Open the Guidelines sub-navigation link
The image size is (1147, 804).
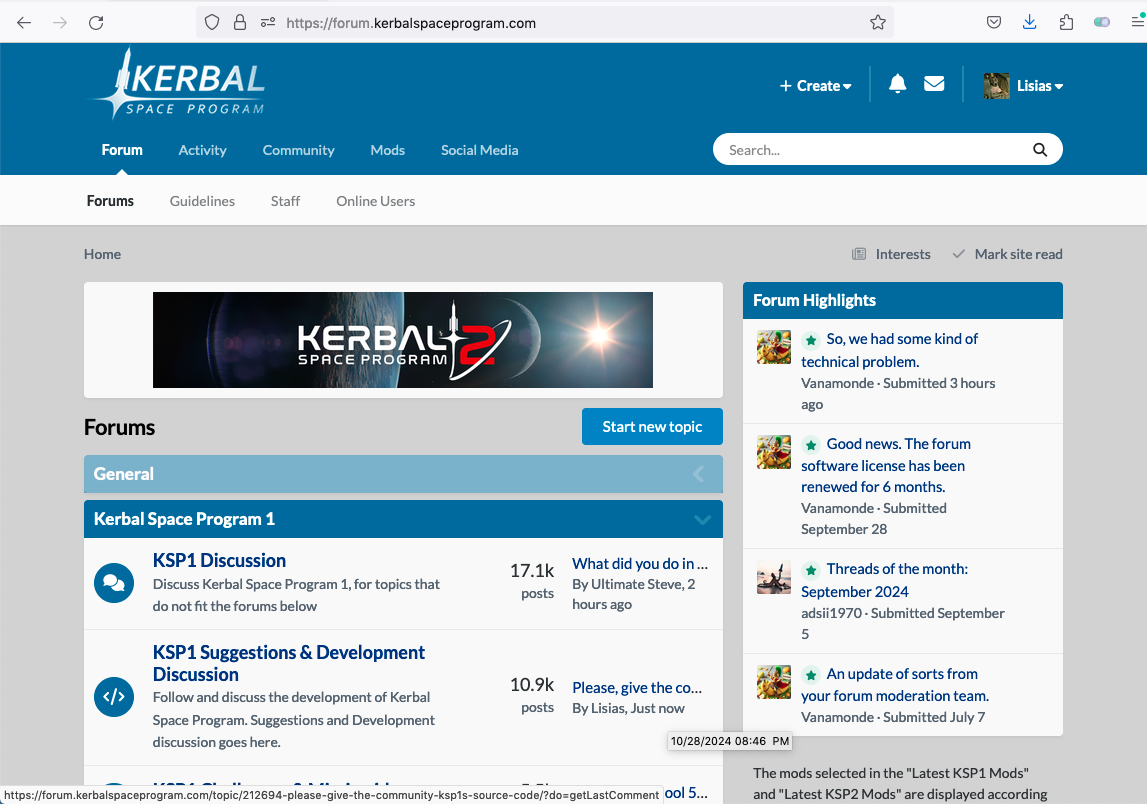(x=203, y=201)
